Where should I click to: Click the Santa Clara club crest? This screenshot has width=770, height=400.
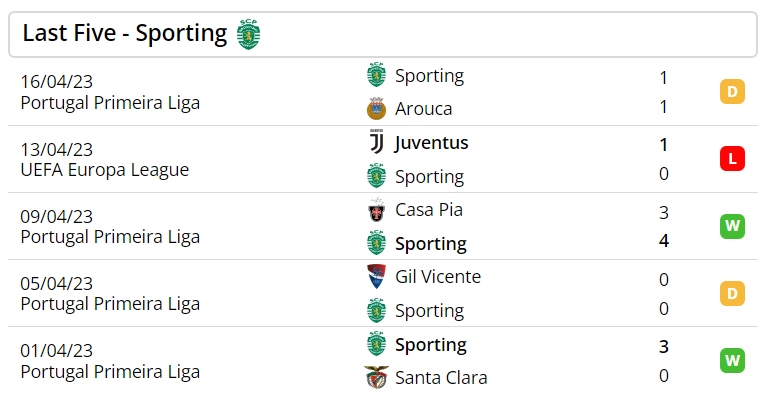point(377,377)
